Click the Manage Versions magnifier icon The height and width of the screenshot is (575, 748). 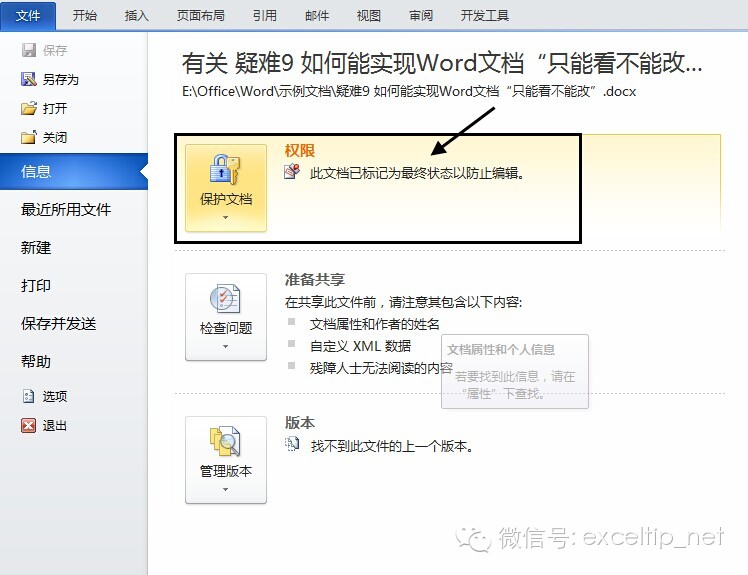(x=225, y=441)
